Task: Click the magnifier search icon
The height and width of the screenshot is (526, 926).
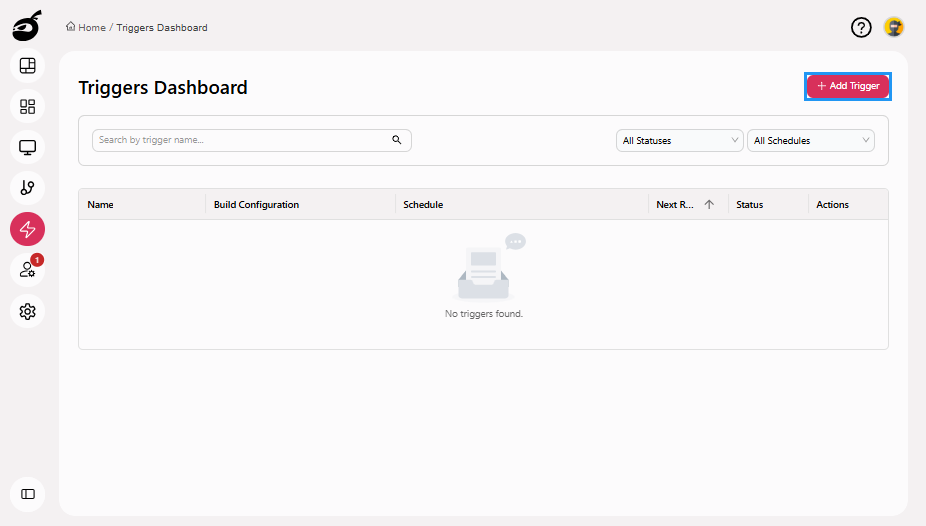Action: point(397,141)
